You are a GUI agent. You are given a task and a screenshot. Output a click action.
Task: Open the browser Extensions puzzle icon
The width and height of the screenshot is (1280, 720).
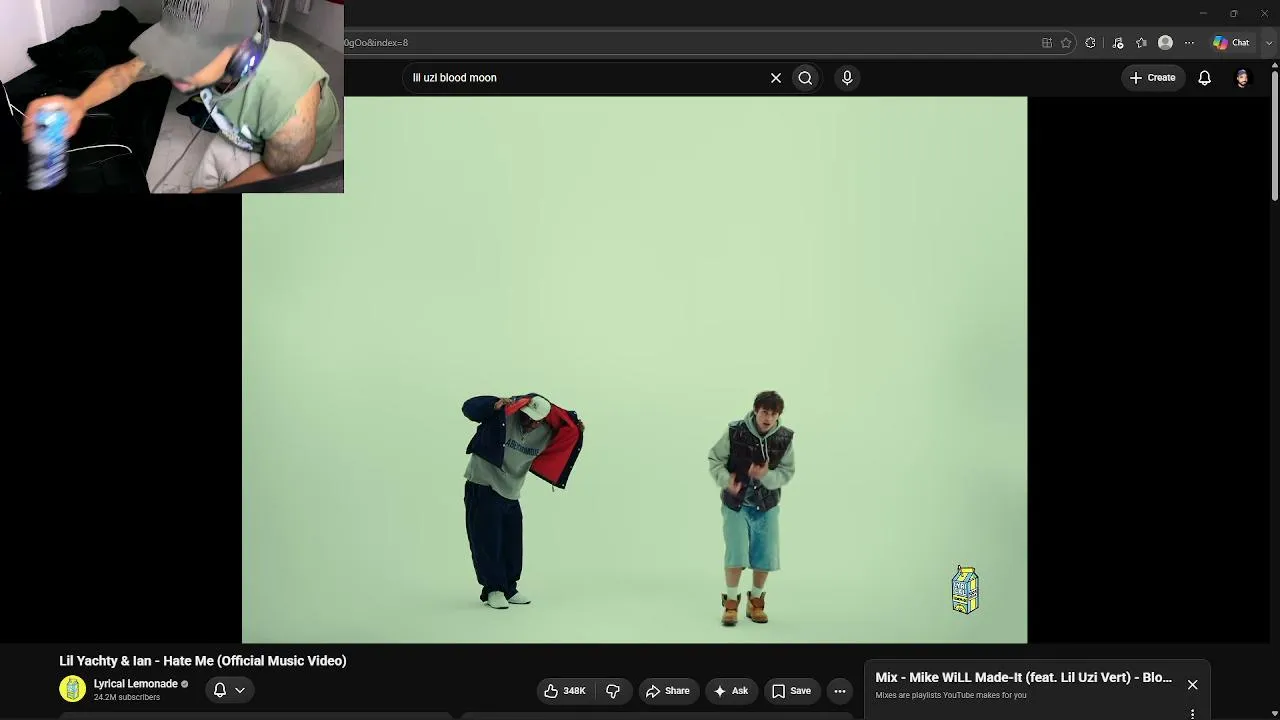(1091, 43)
